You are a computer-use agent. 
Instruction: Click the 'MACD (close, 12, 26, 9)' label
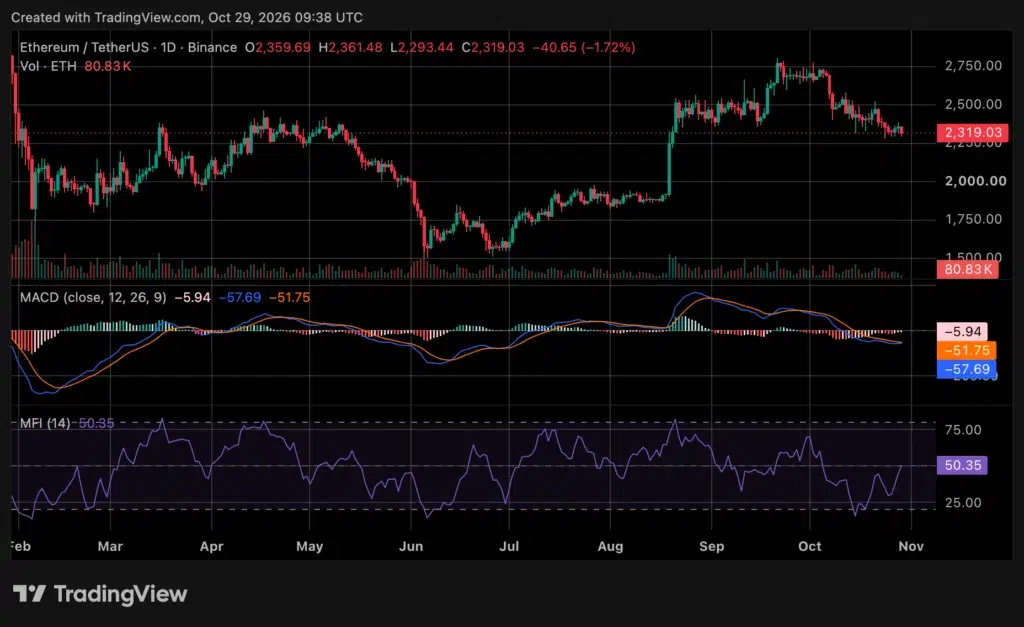pos(93,297)
